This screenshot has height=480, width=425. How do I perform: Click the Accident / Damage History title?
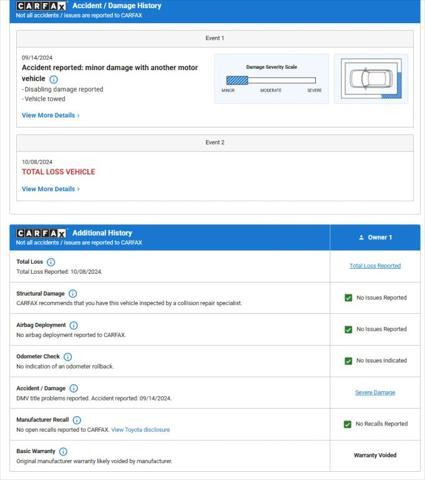coord(117,6)
